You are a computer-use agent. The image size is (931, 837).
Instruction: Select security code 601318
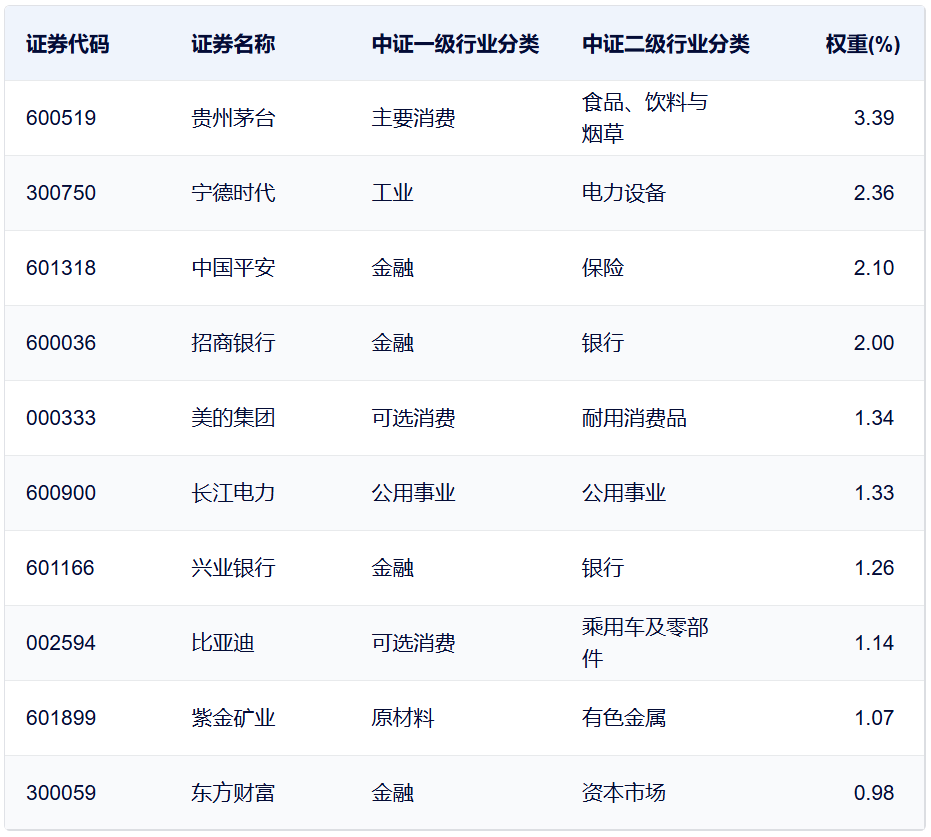tap(61, 268)
